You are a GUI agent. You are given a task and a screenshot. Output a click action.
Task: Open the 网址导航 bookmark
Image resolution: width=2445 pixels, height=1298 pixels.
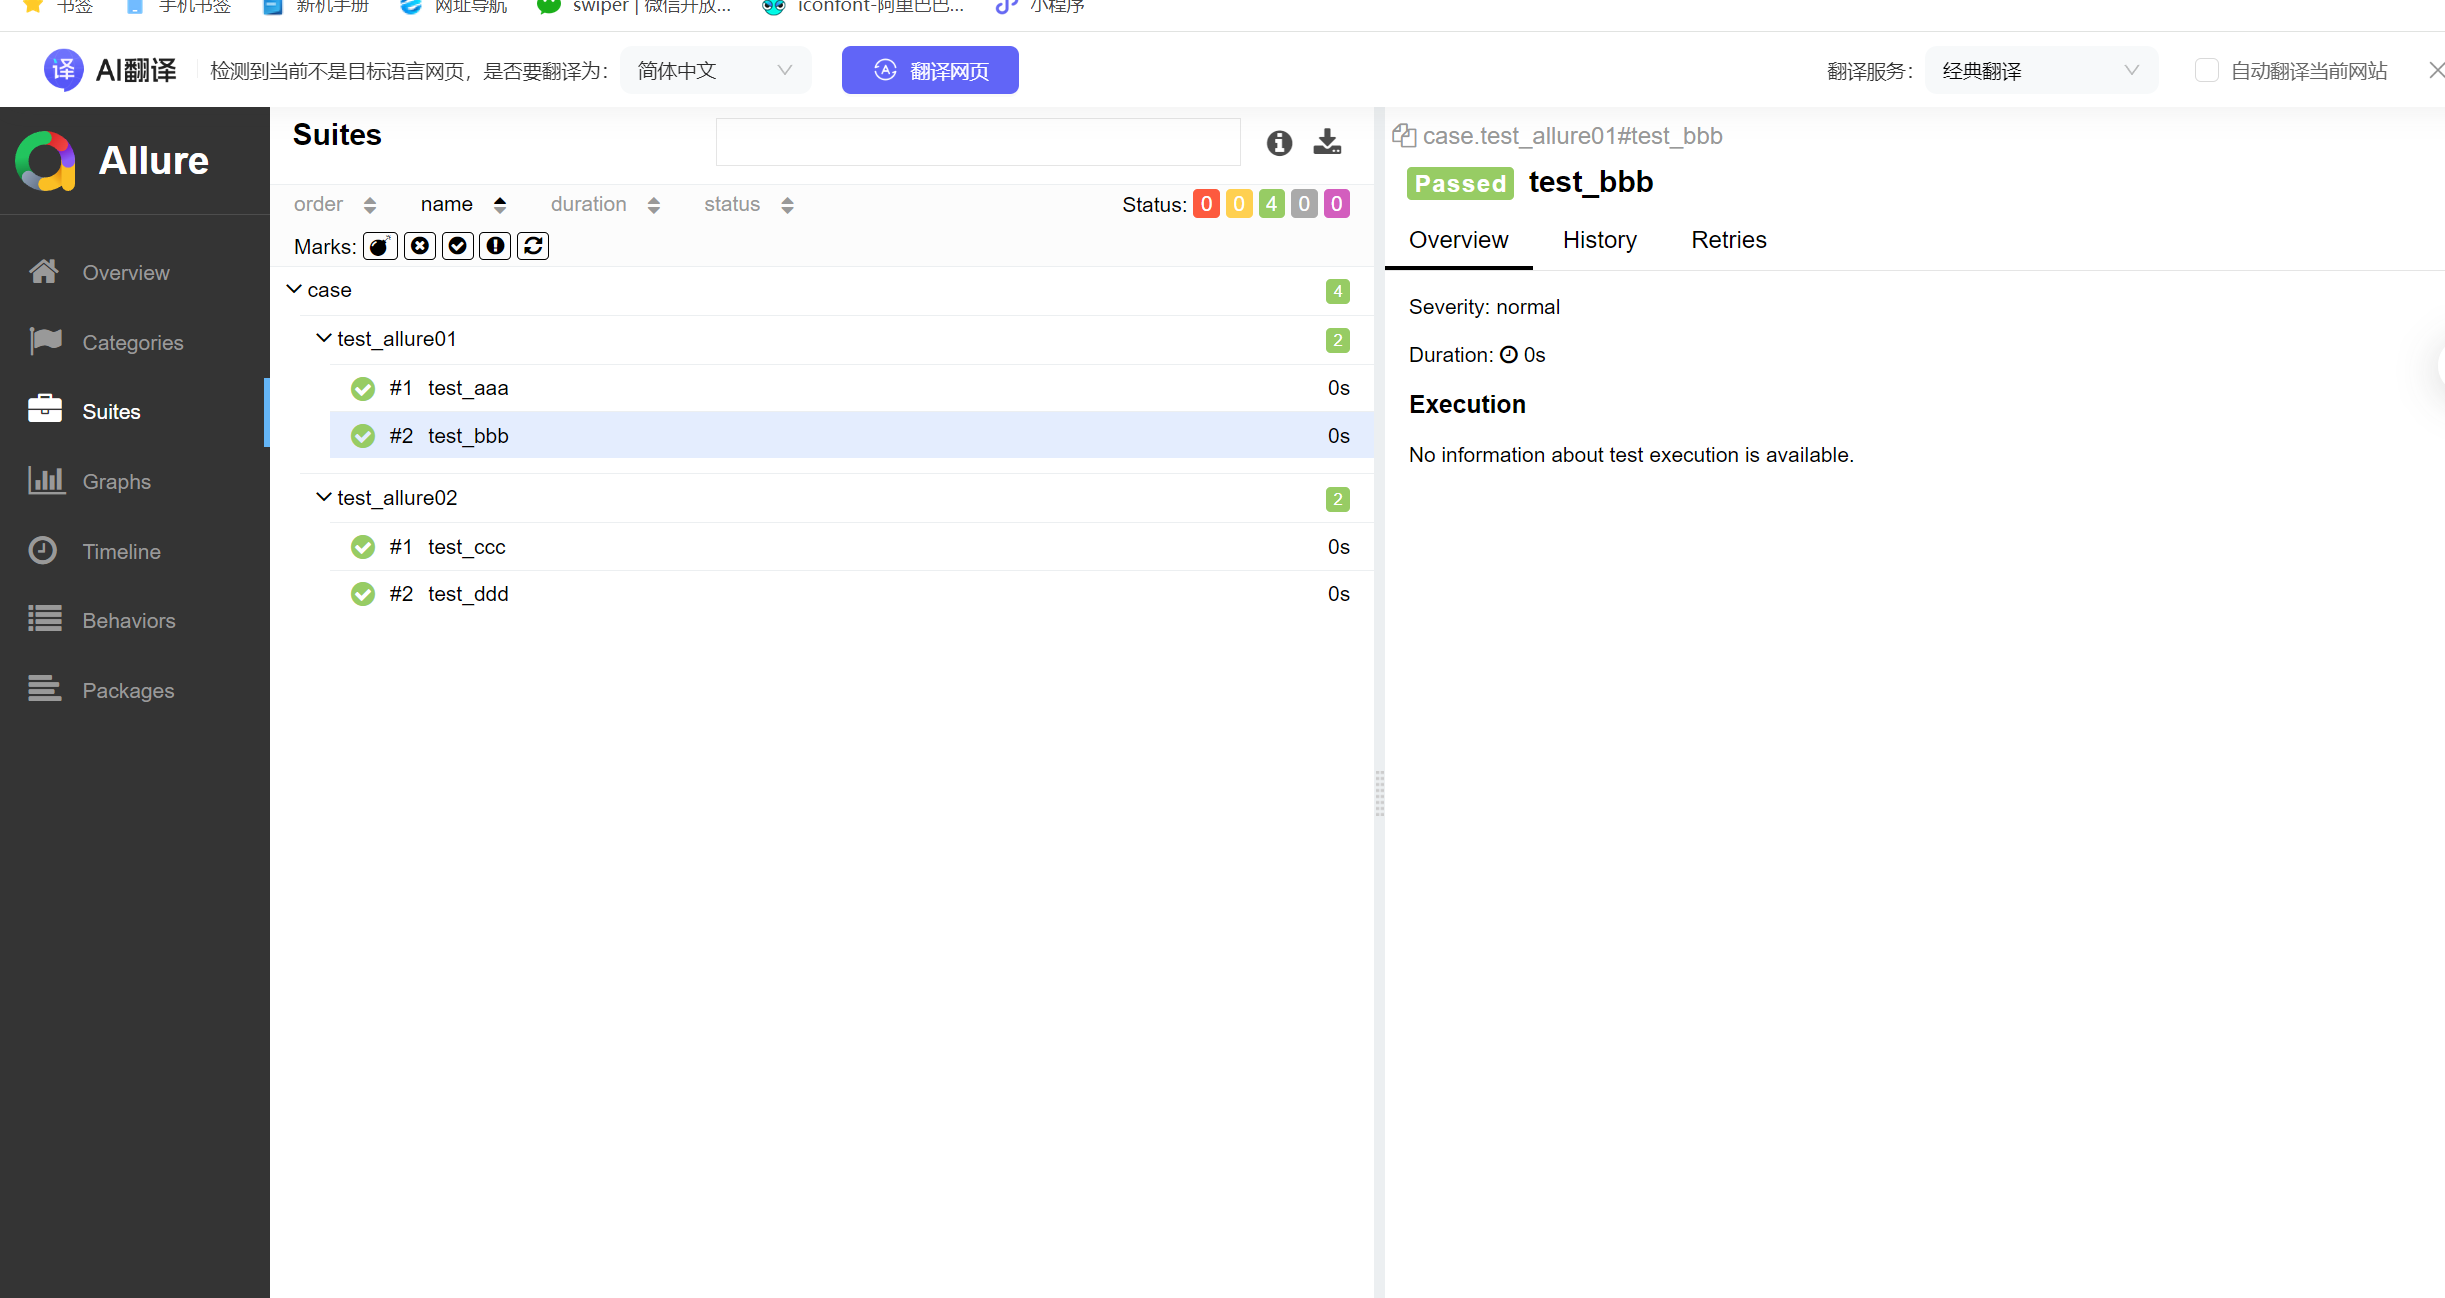[454, 7]
